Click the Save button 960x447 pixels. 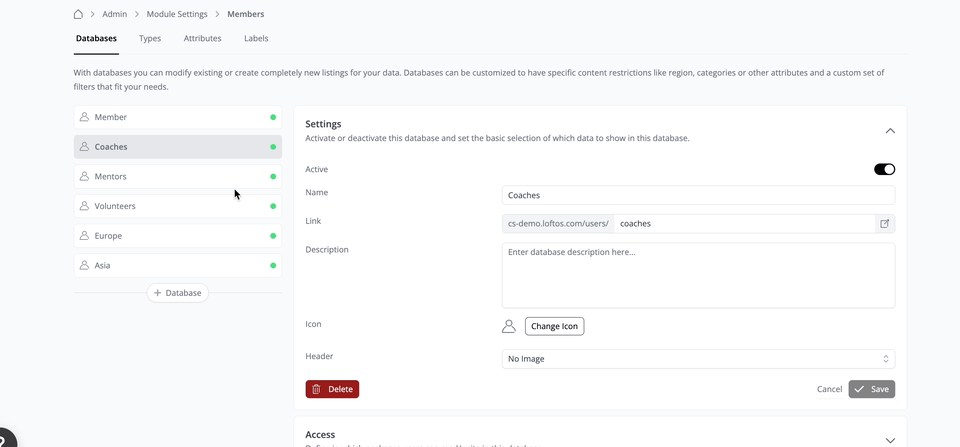(x=871, y=389)
